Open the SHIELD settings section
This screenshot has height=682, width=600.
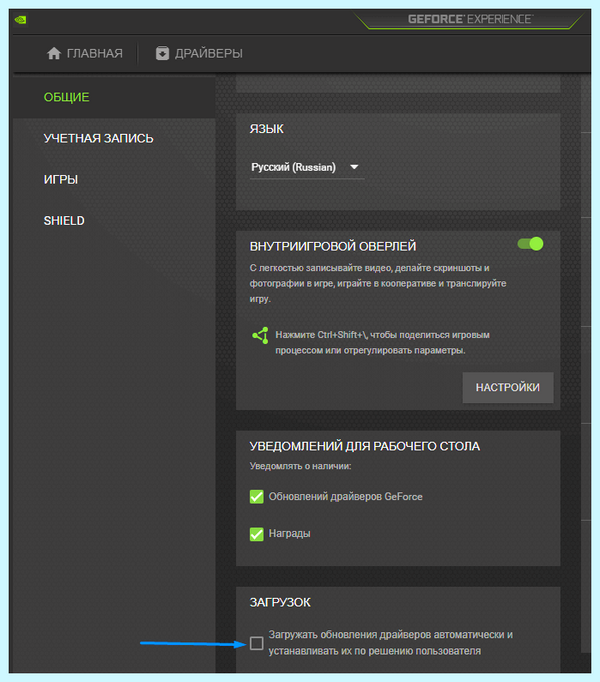pos(64,221)
